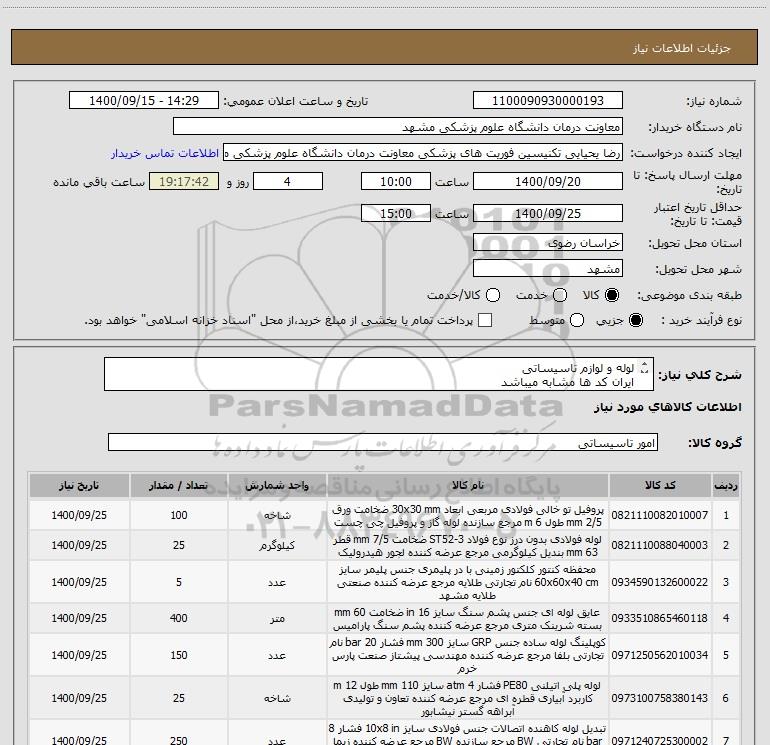Click the row 5 GRP coupling product name
This screenshot has height=745, width=770.
(468, 655)
